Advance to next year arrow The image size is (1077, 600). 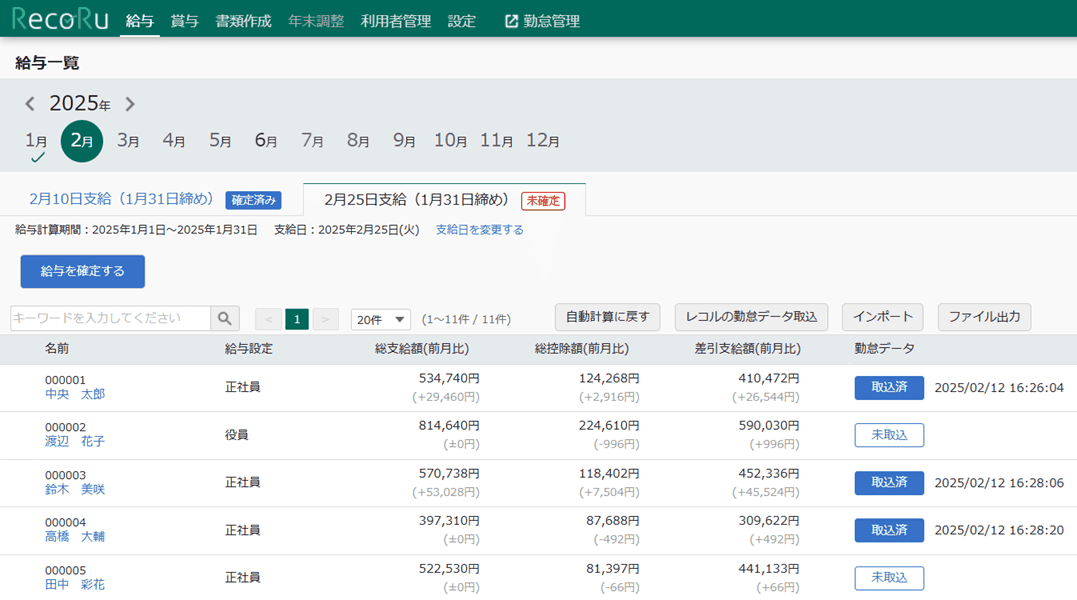tap(130, 104)
